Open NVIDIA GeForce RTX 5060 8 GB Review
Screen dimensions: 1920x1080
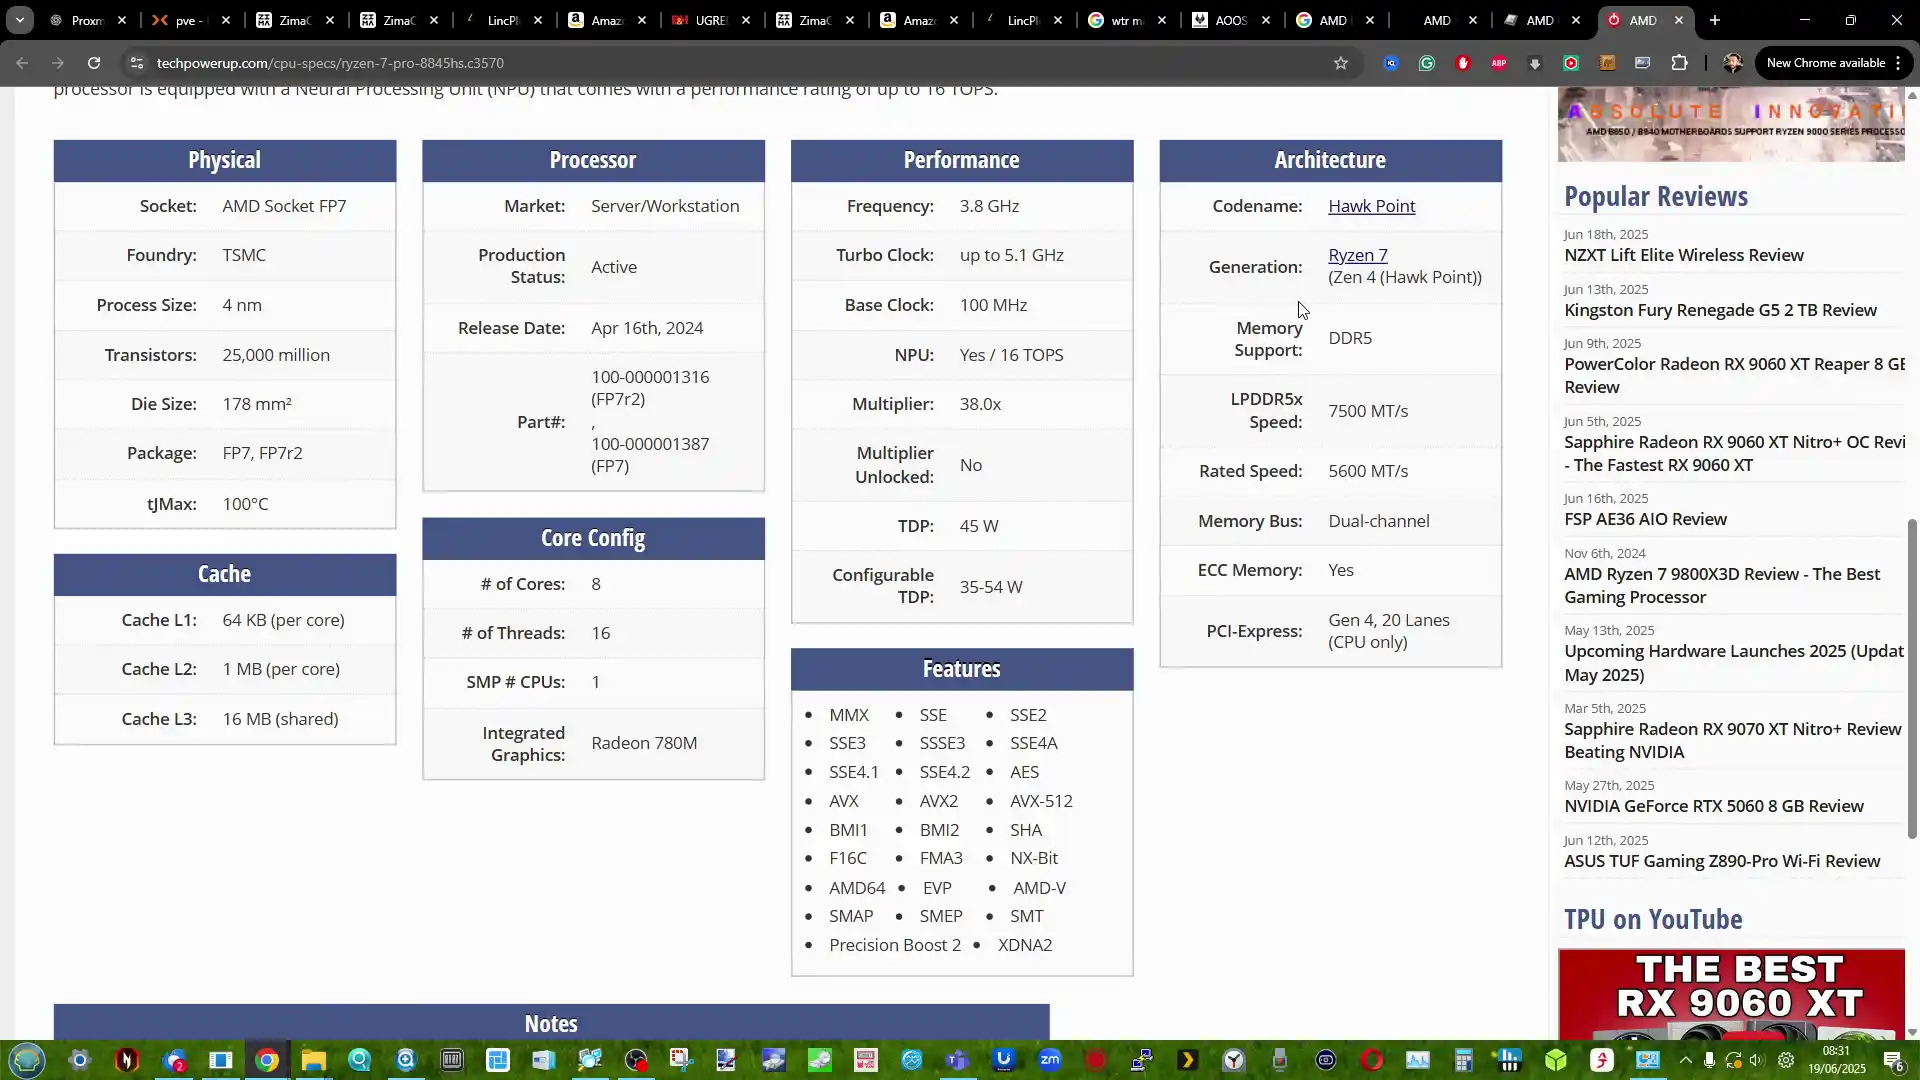(x=1713, y=806)
